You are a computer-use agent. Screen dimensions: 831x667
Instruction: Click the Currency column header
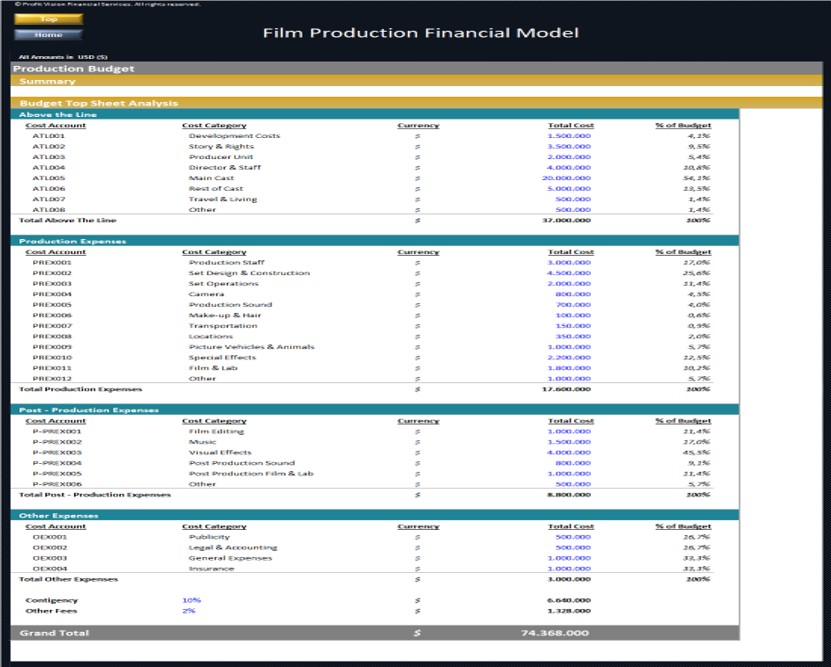pyautogui.click(x=418, y=124)
